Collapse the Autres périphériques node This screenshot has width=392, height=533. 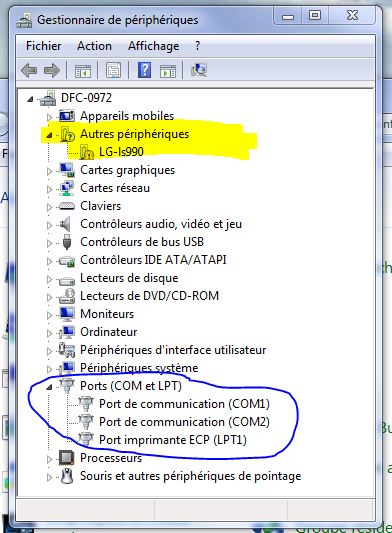click(50, 135)
